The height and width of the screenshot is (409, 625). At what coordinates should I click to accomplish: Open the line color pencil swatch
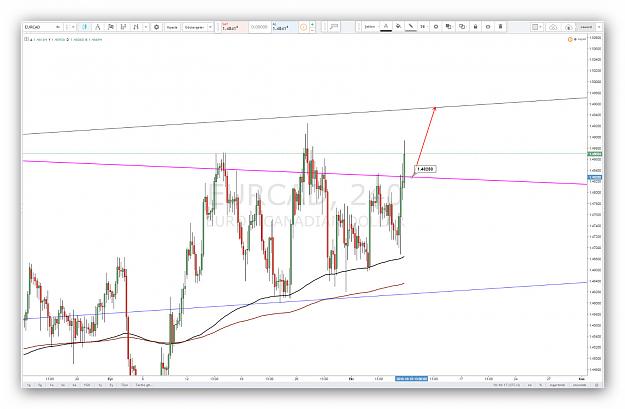[x=411, y=27]
